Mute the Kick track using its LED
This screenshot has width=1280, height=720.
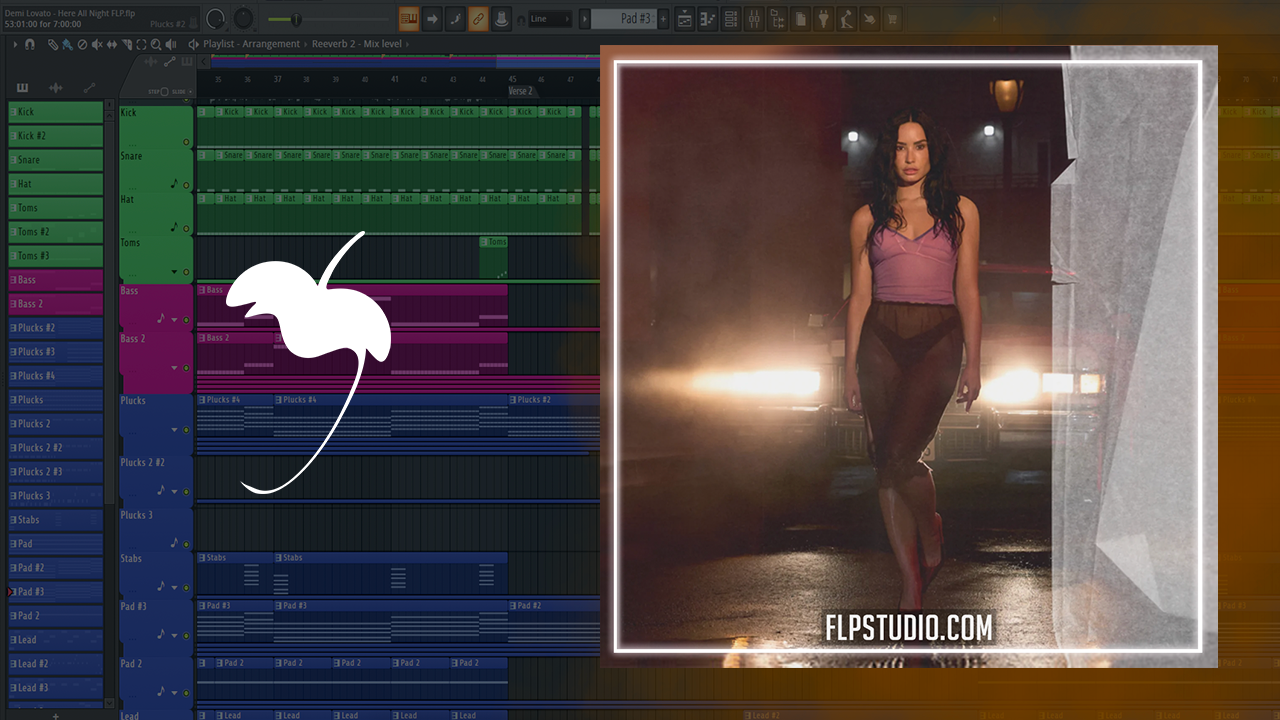click(x=186, y=142)
